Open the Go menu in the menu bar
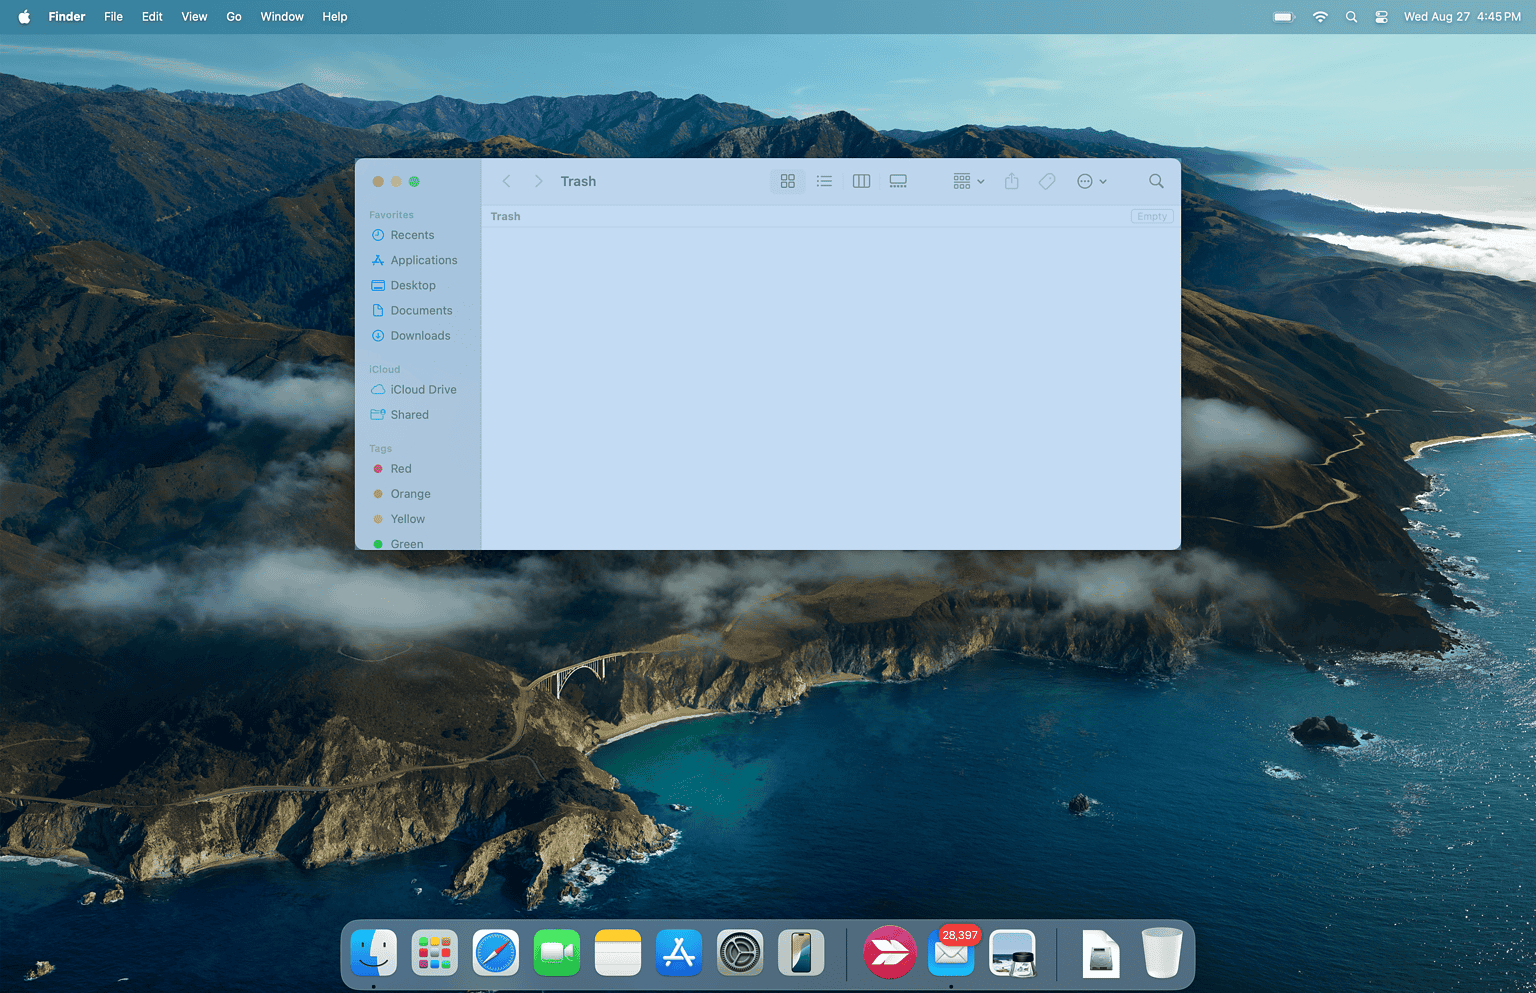 [233, 16]
